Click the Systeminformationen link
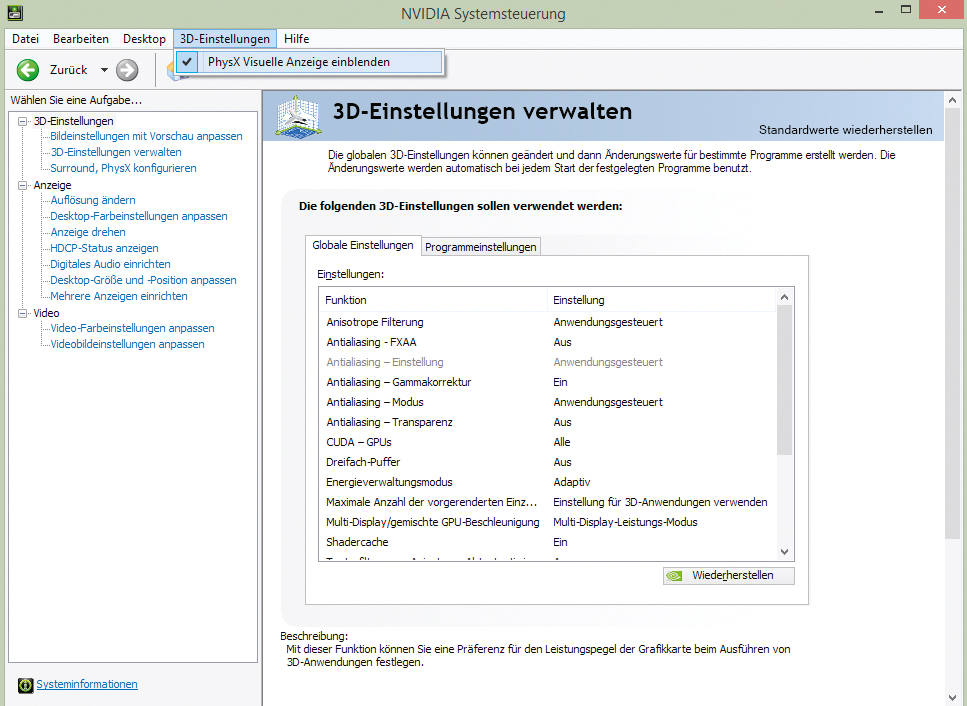 87,685
